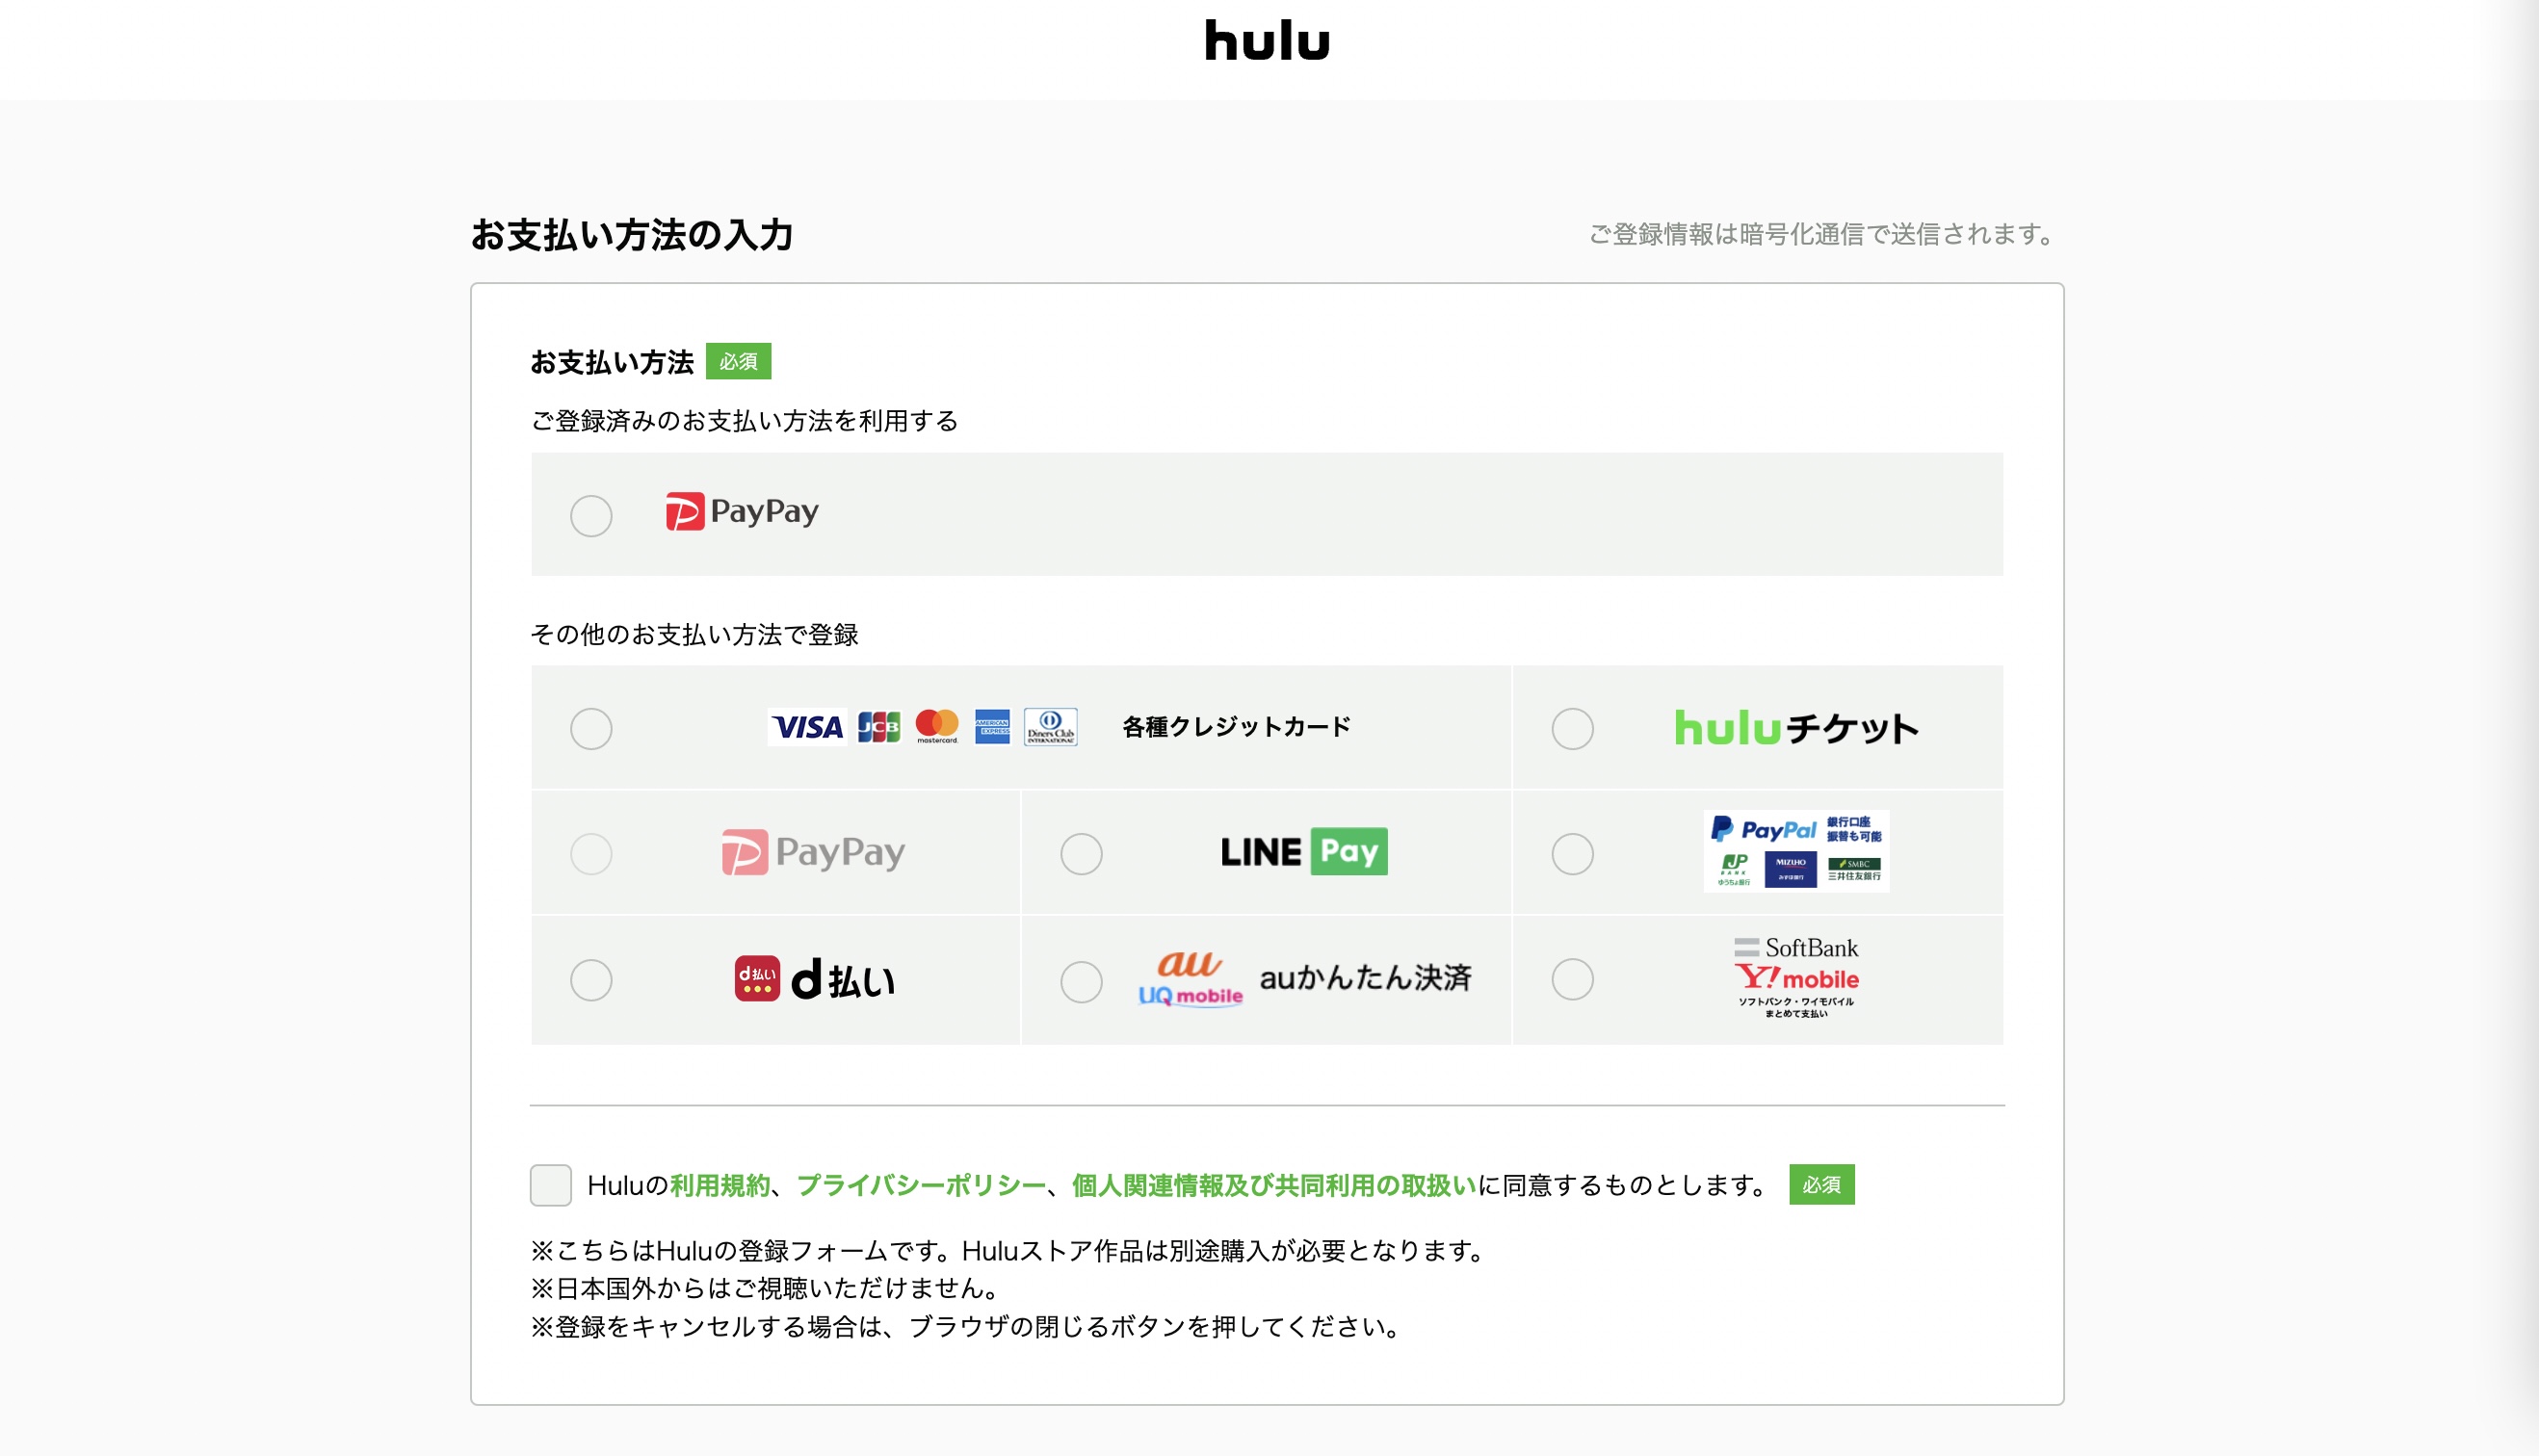Select the hulu チケット radio button
The image size is (2539, 1456).
(1573, 729)
